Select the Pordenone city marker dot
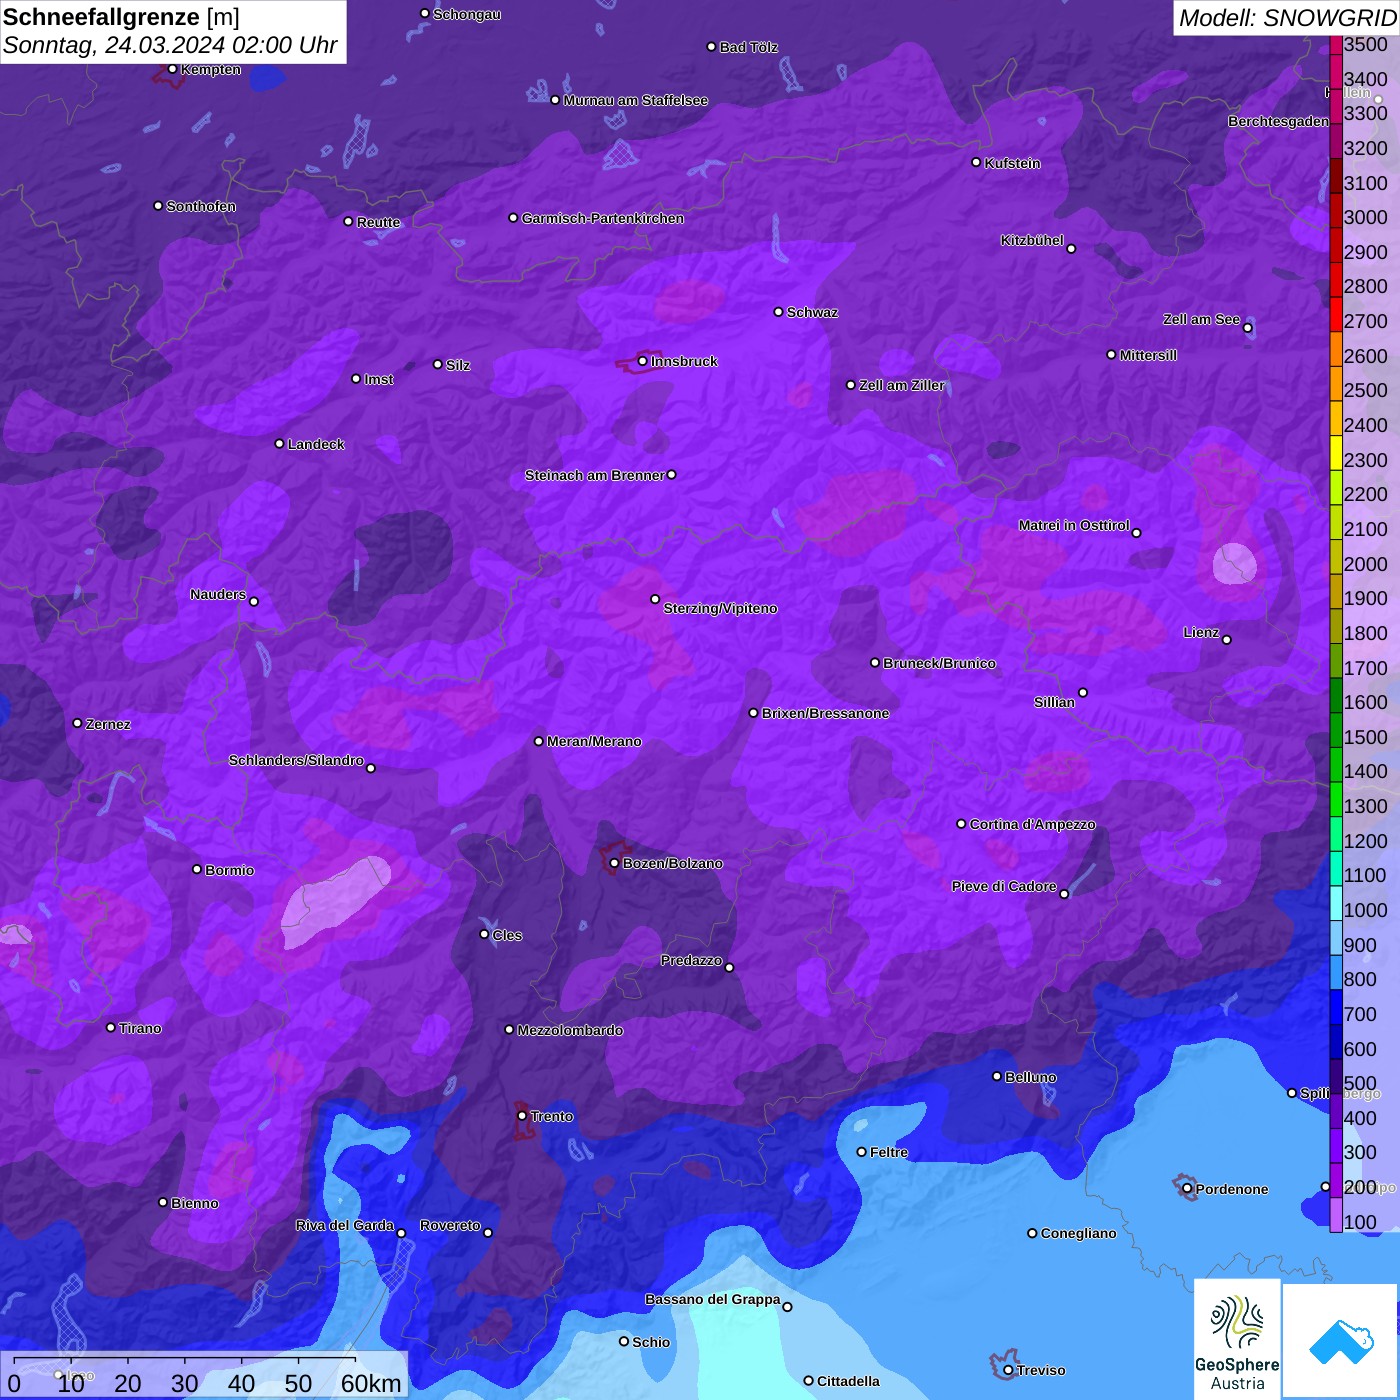This screenshot has height=1400, width=1400. click(1187, 1188)
